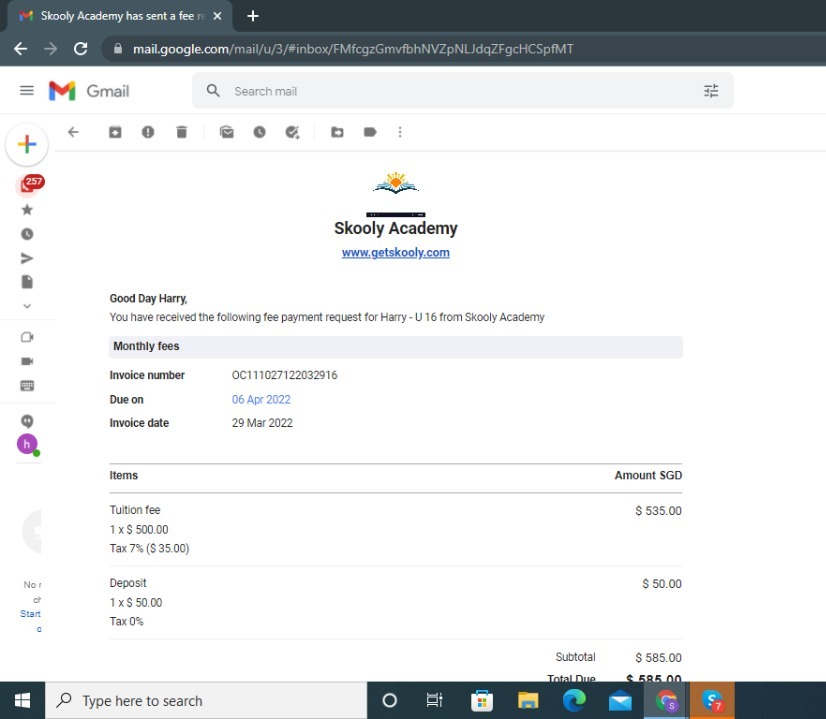Click the Skooly Academy logo image
This screenshot has height=719, width=826.
click(396, 184)
